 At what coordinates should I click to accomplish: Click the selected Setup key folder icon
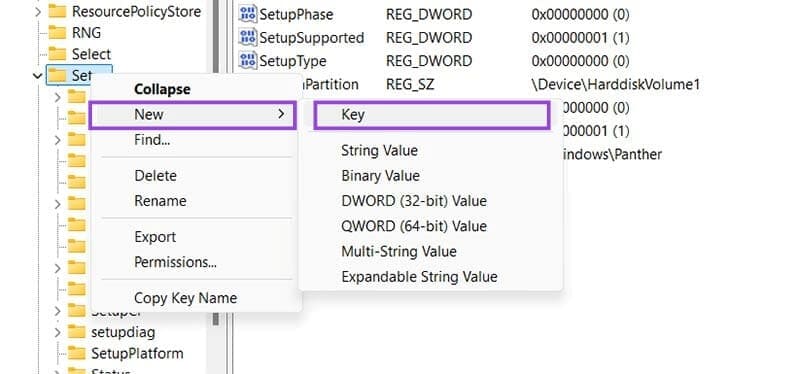(57, 76)
